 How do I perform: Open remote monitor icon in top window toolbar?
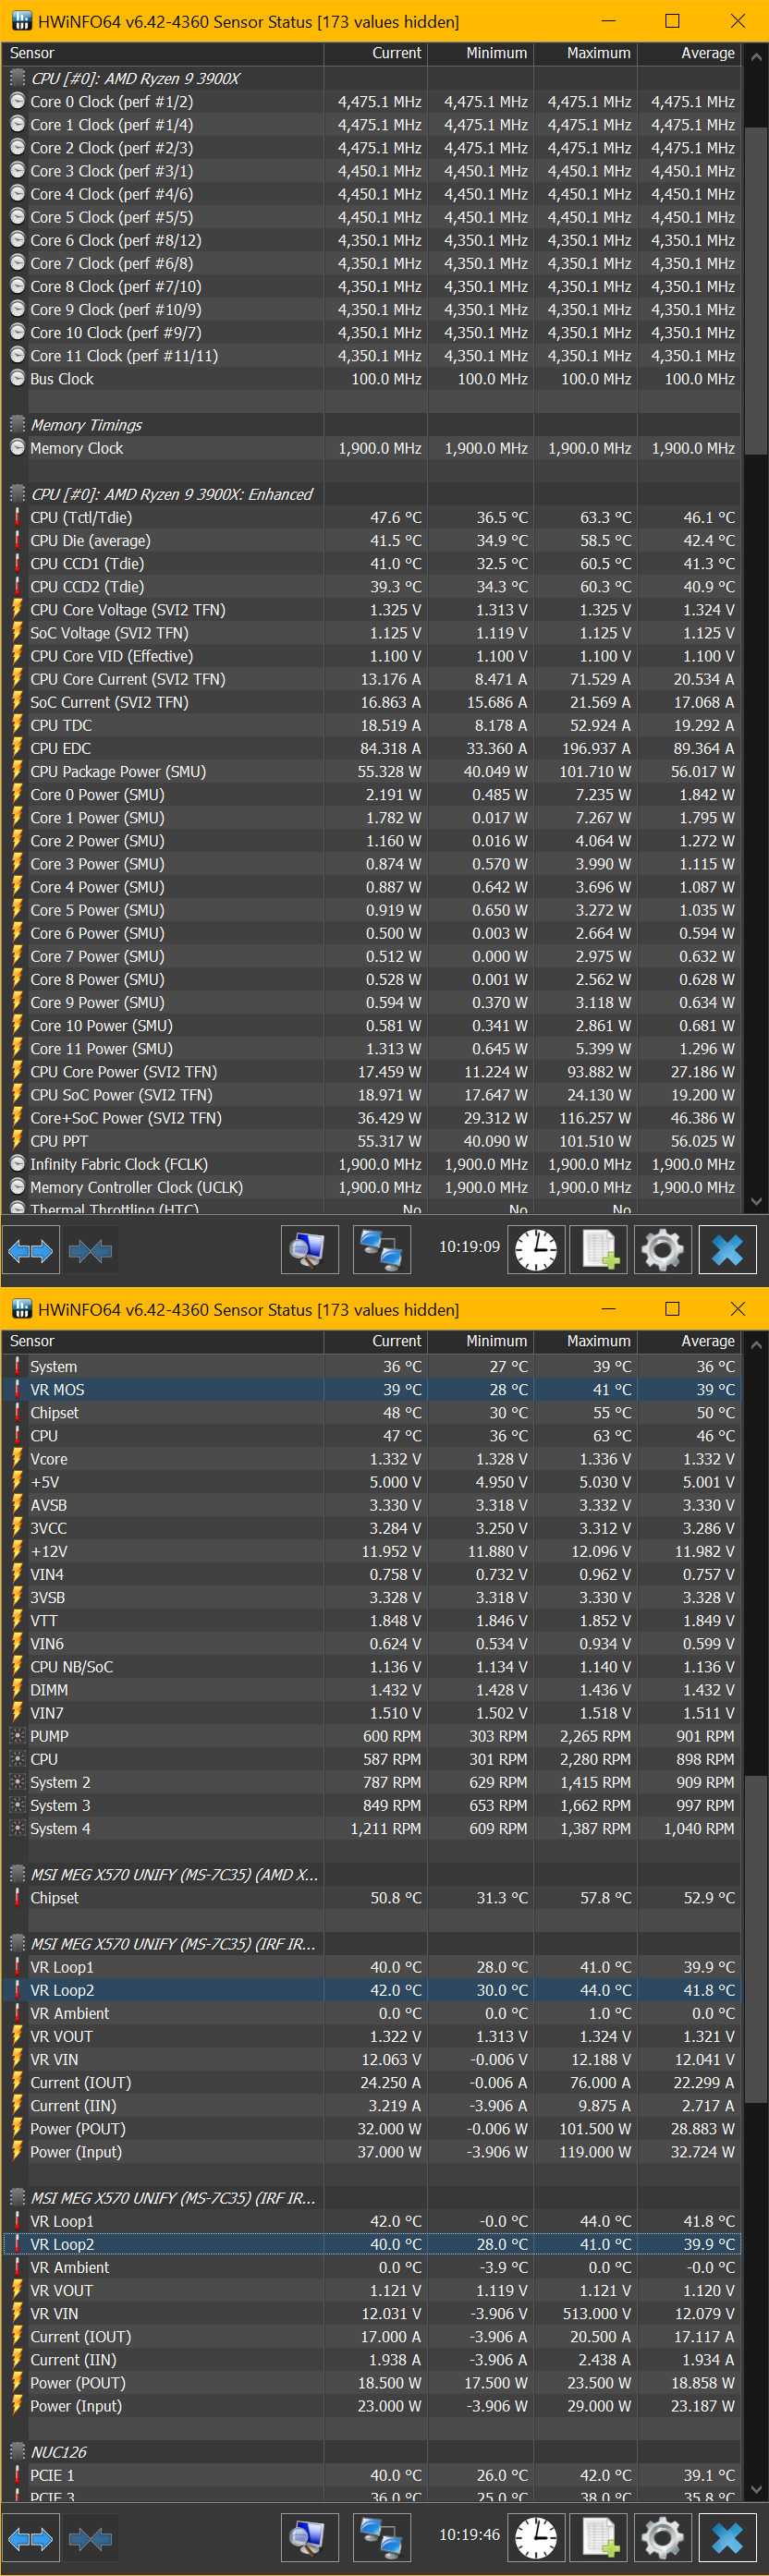309,1250
